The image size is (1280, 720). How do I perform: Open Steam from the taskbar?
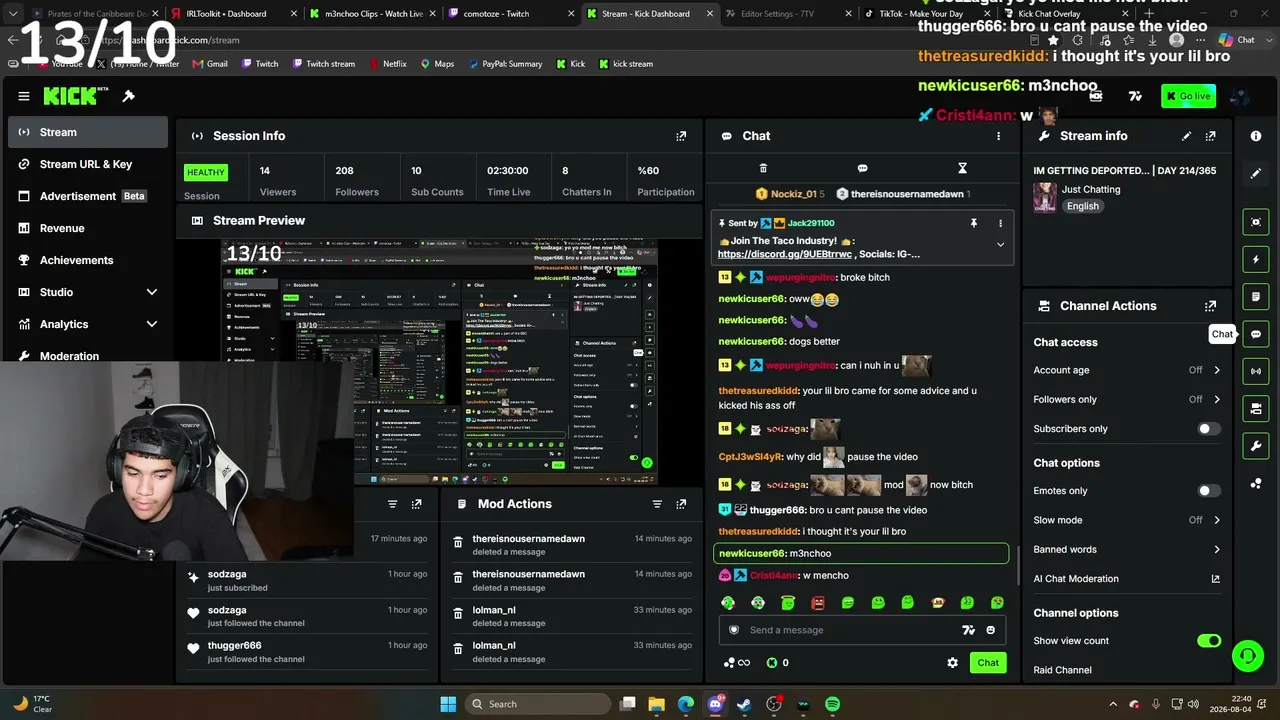pyautogui.click(x=744, y=704)
